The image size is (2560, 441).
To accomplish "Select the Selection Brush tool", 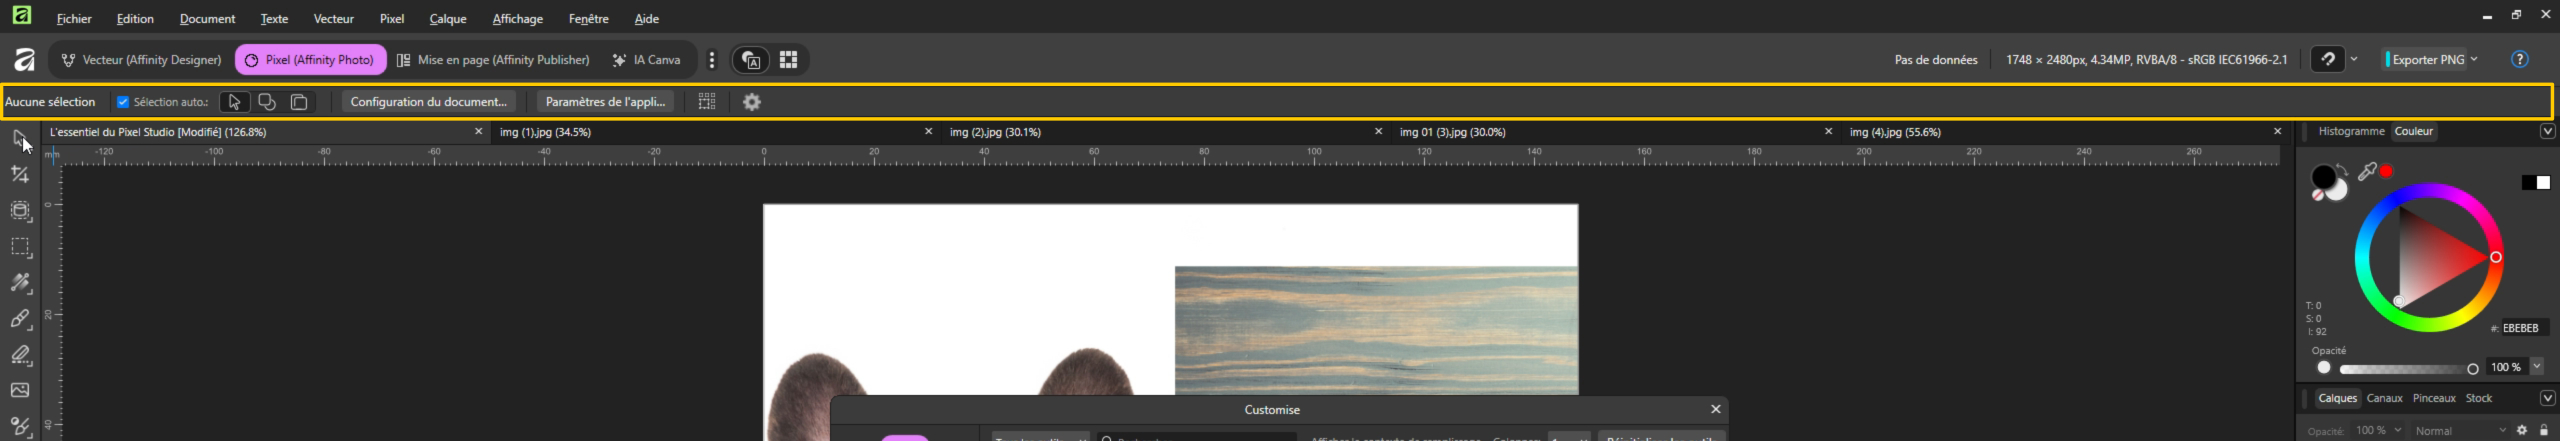I will (20, 283).
